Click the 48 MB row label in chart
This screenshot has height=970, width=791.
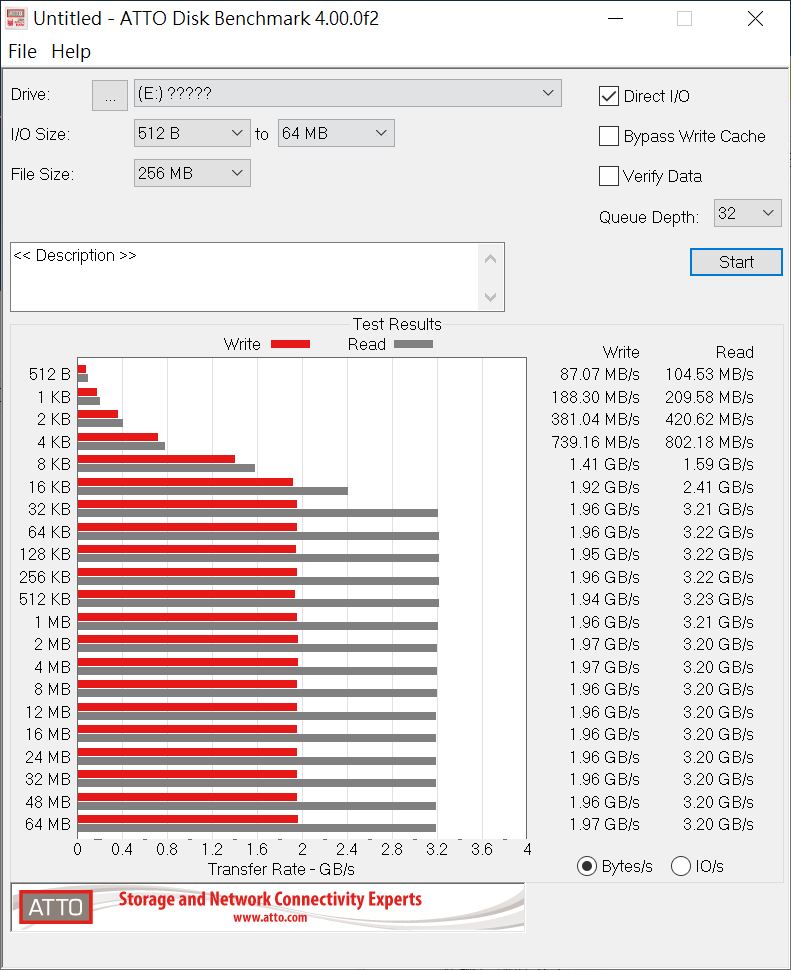48,802
